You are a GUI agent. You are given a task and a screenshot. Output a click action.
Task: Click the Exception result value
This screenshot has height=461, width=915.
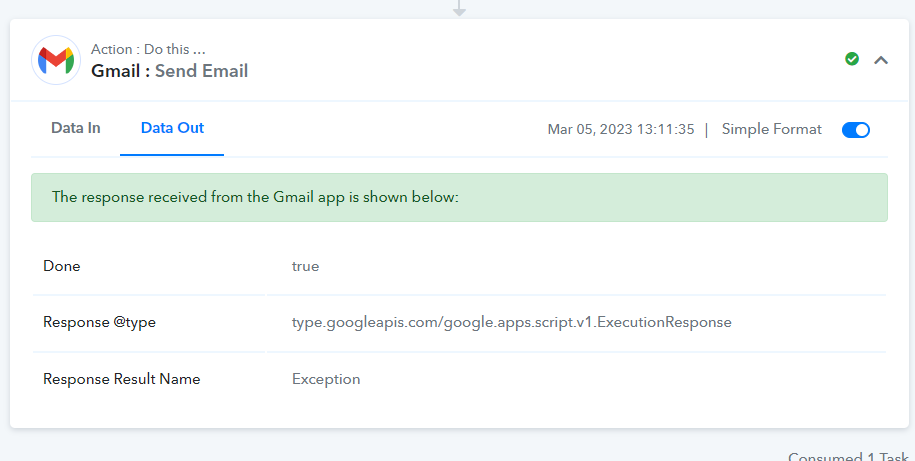(326, 379)
